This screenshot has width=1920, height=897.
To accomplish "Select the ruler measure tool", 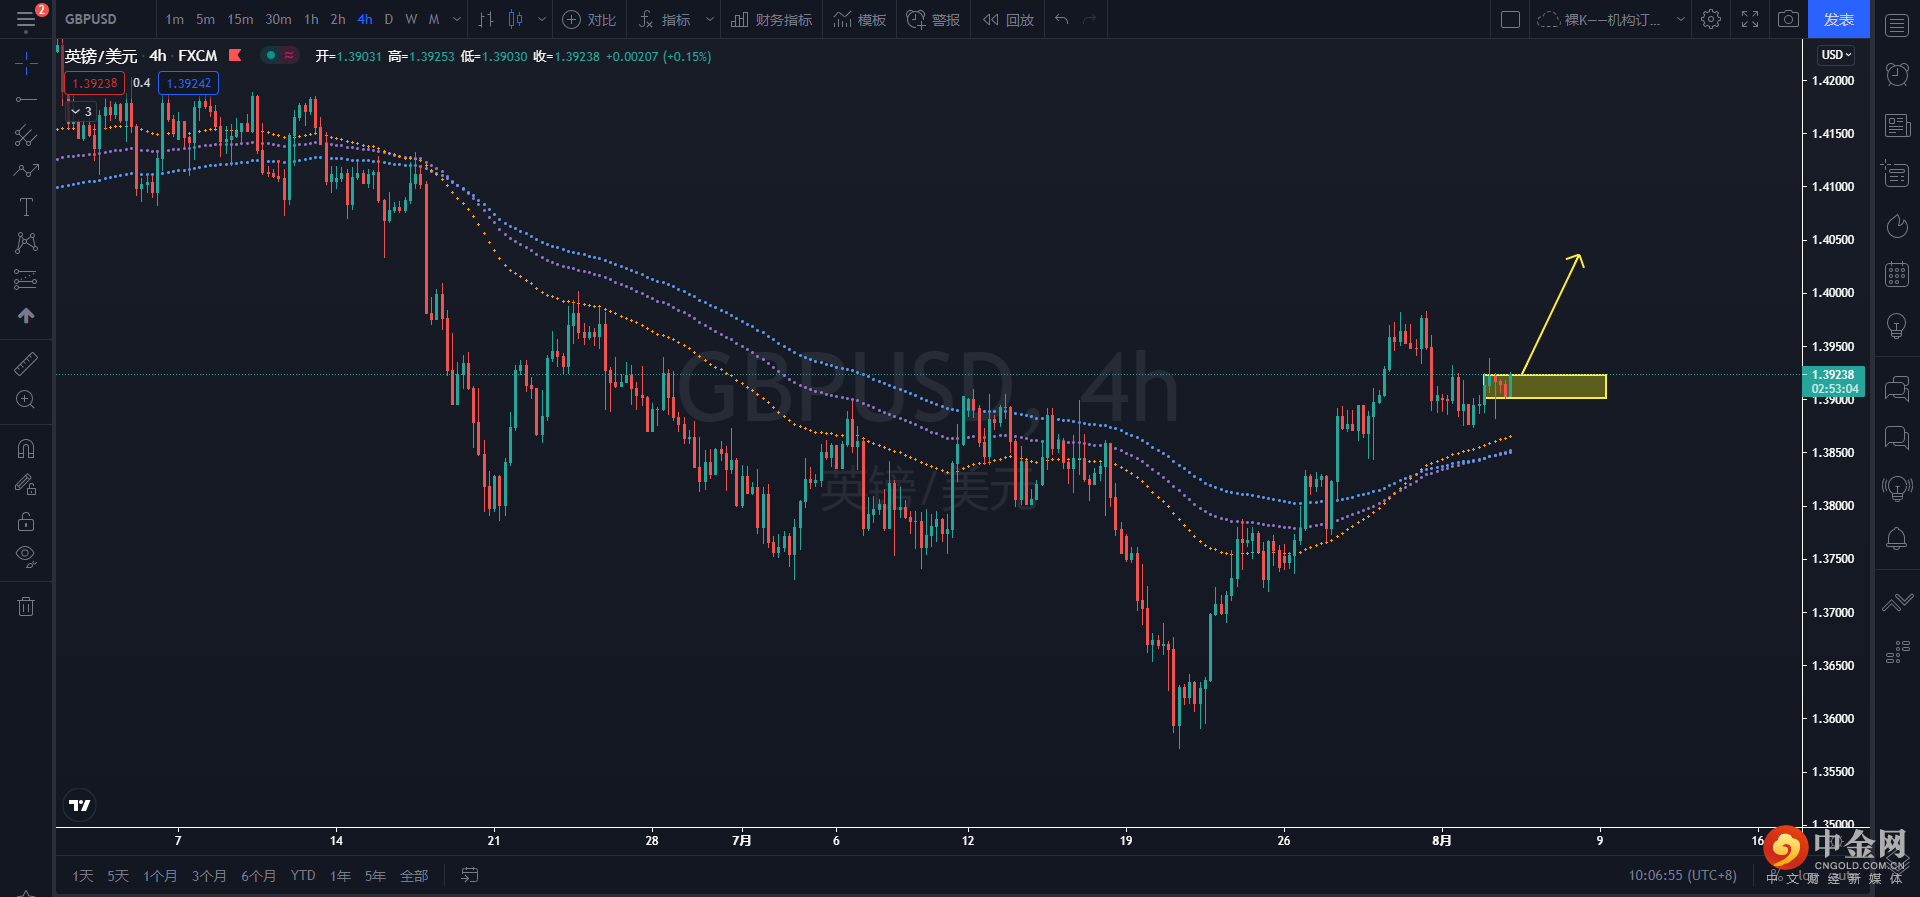I will pyautogui.click(x=26, y=363).
